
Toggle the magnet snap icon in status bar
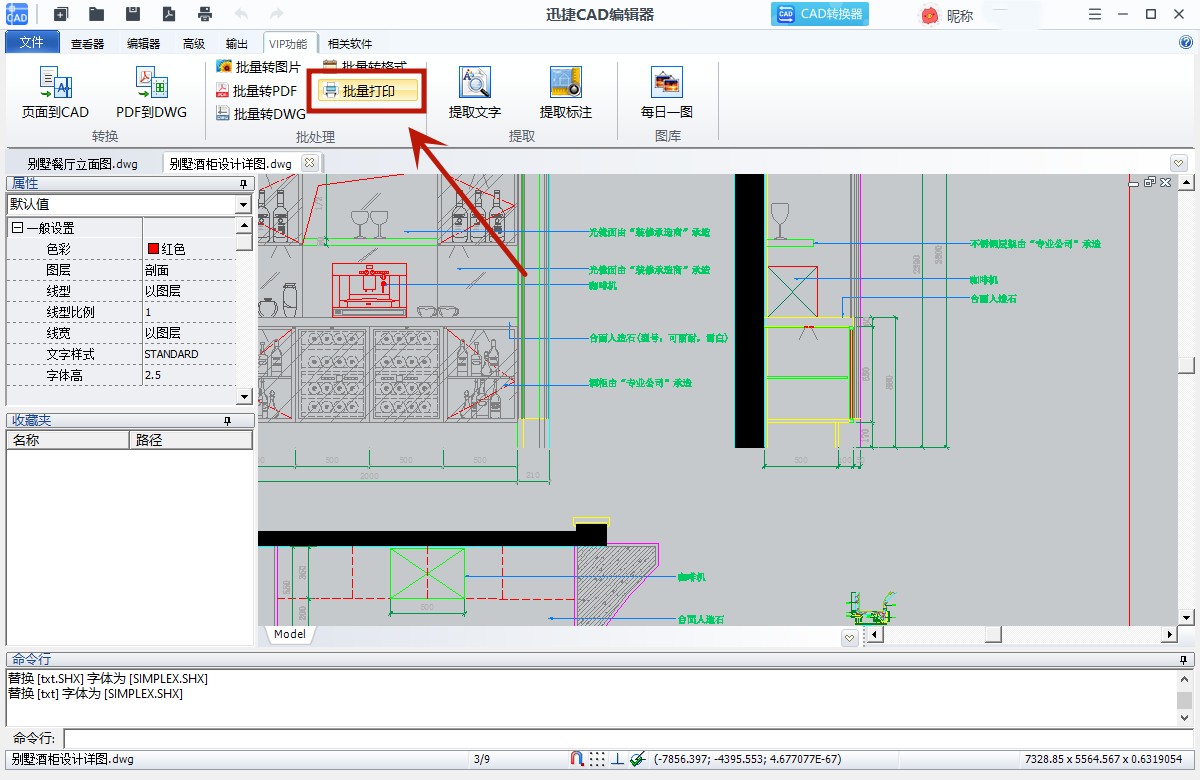coord(576,759)
